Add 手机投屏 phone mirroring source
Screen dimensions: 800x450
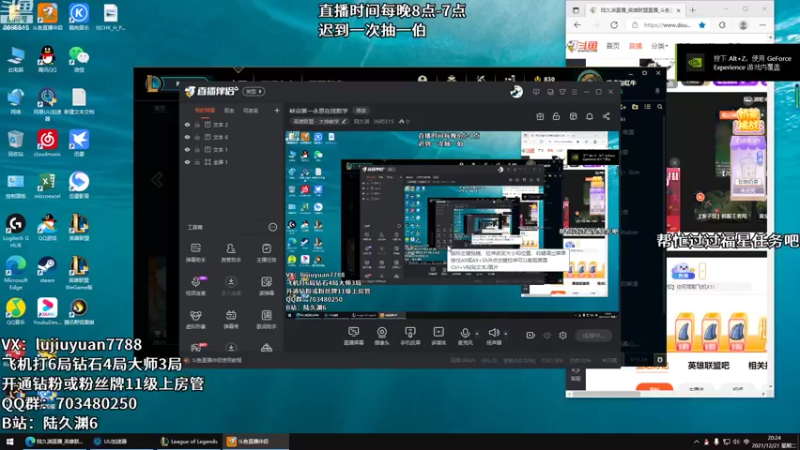[x=410, y=336]
